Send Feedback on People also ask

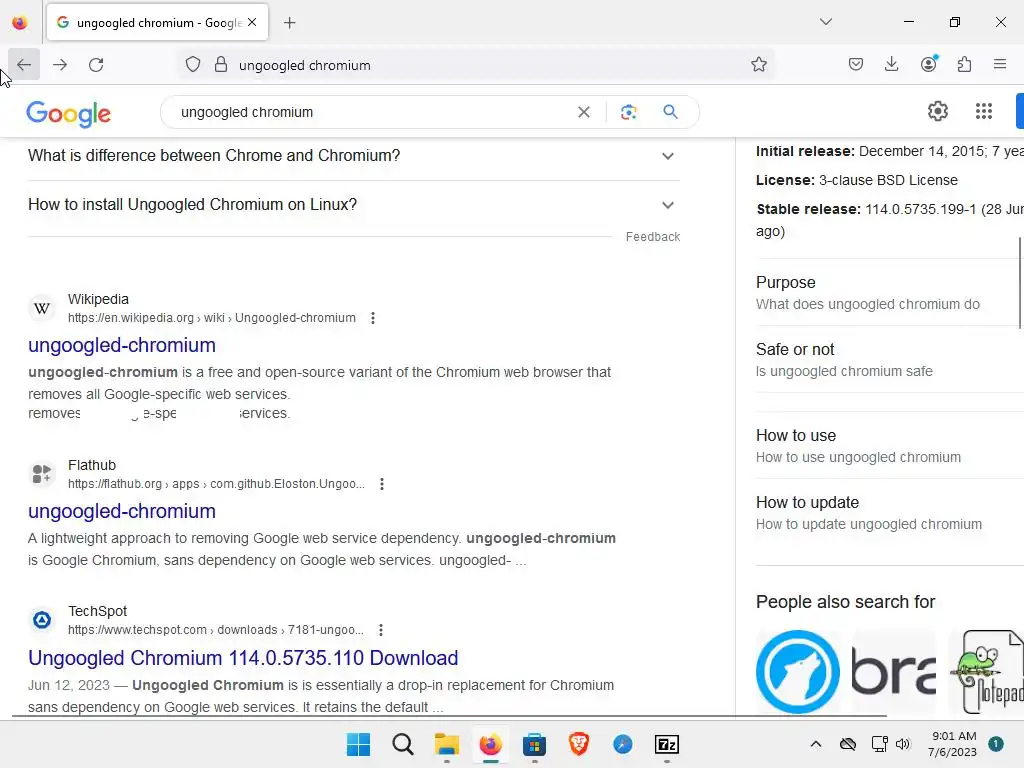[652, 237]
